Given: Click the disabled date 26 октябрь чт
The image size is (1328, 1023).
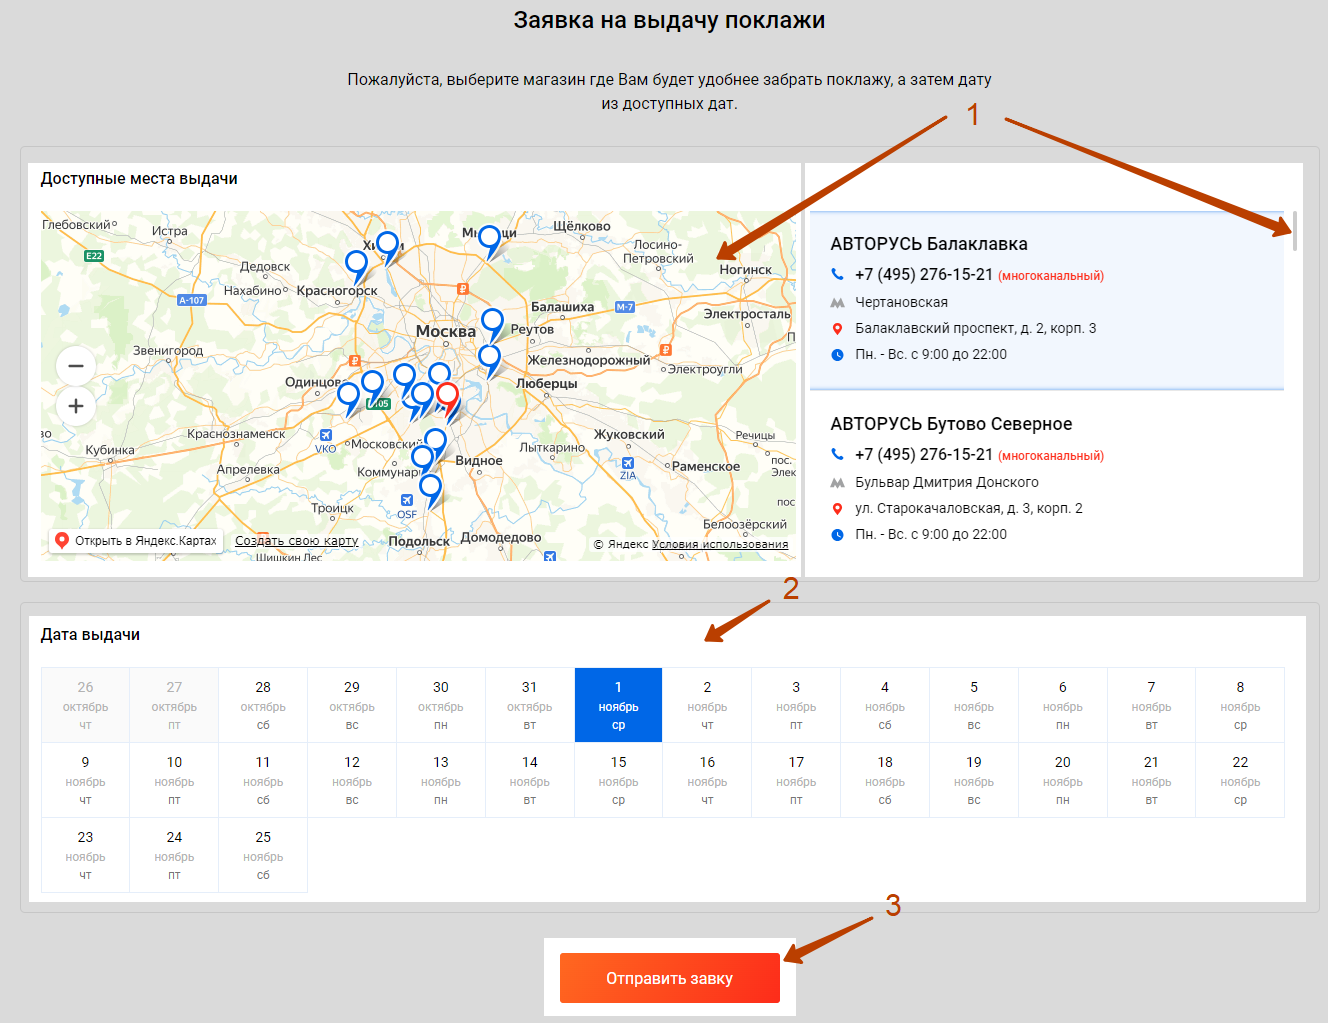Looking at the screenshot, I should click(85, 705).
